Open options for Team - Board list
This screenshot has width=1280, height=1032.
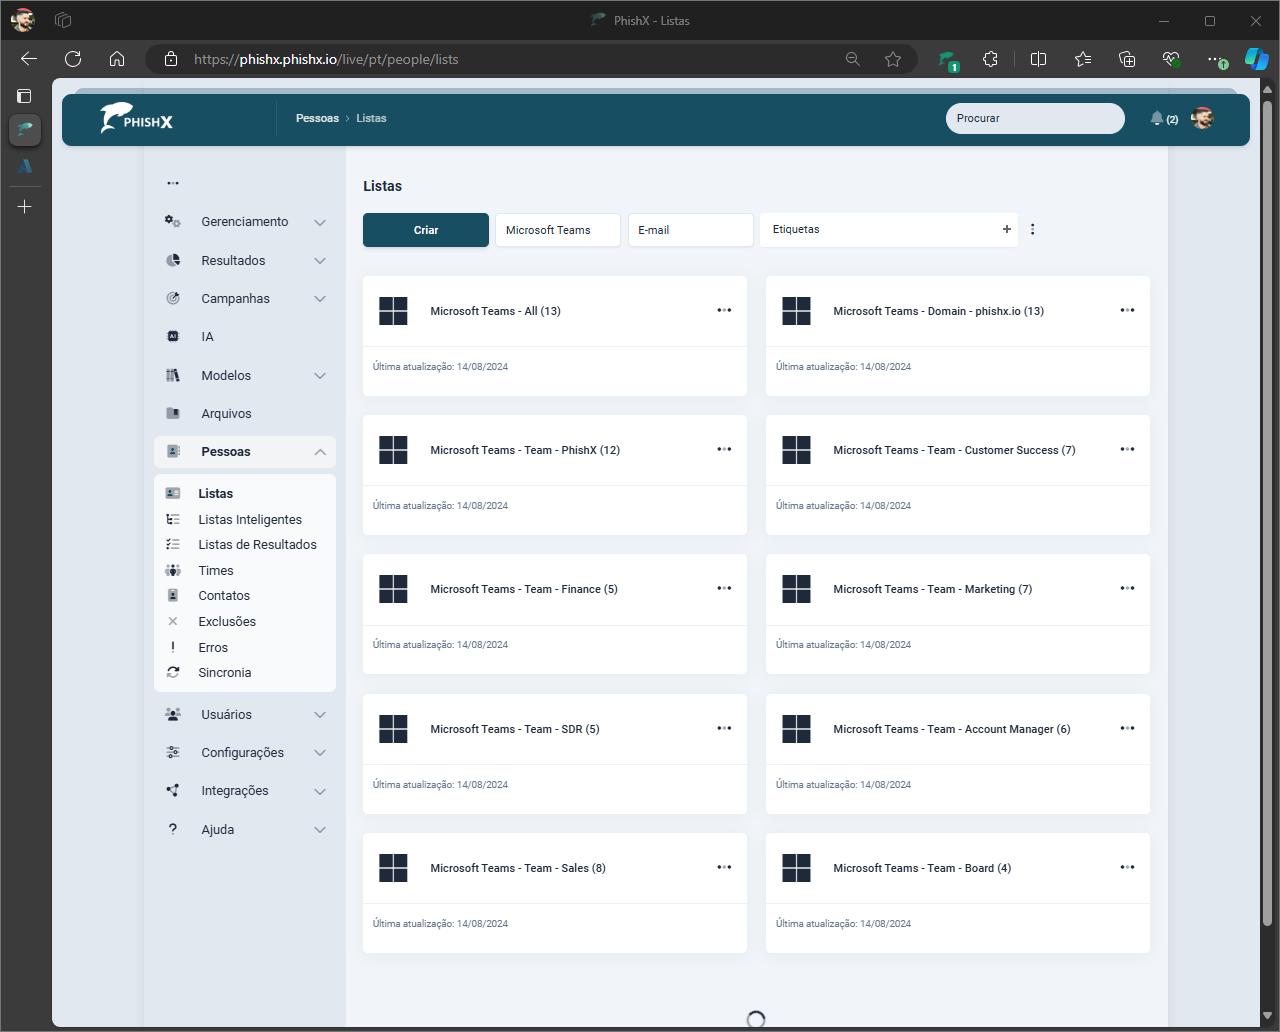point(1127,867)
